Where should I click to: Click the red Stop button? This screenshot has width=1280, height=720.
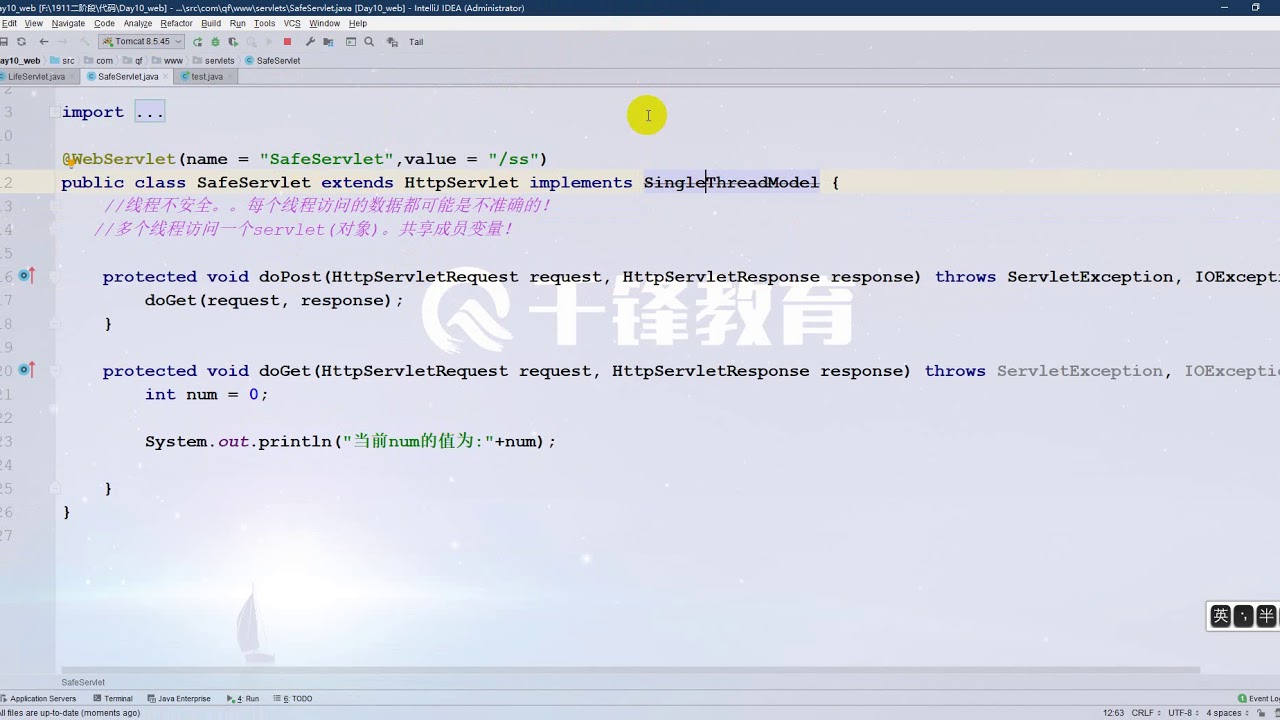tap(287, 42)
